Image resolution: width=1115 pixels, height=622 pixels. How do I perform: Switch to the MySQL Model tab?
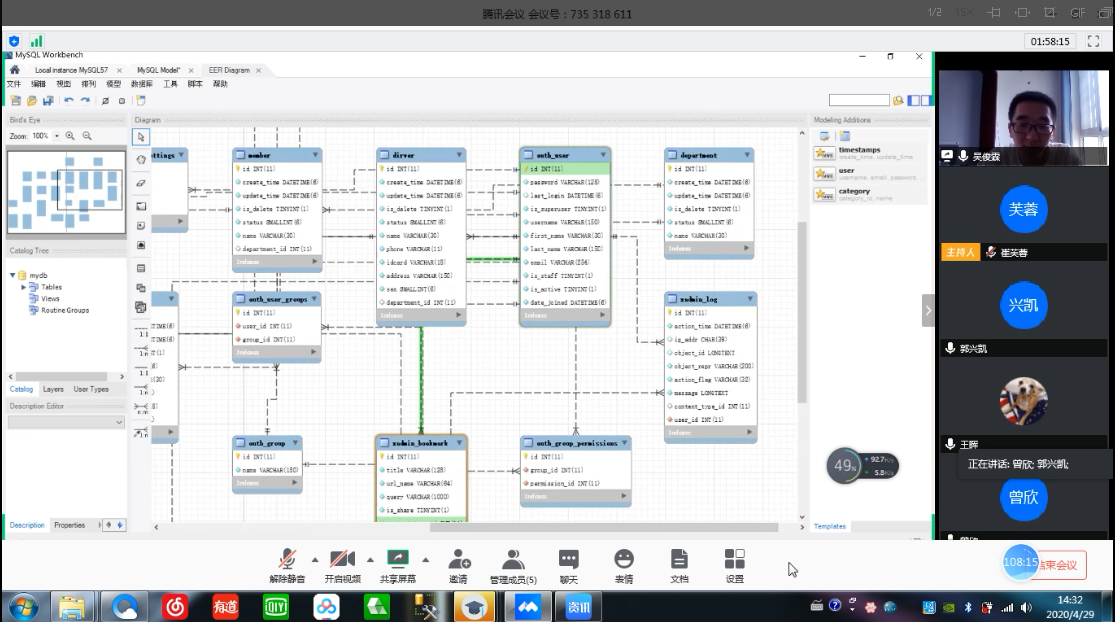click(x=158, y=70)
